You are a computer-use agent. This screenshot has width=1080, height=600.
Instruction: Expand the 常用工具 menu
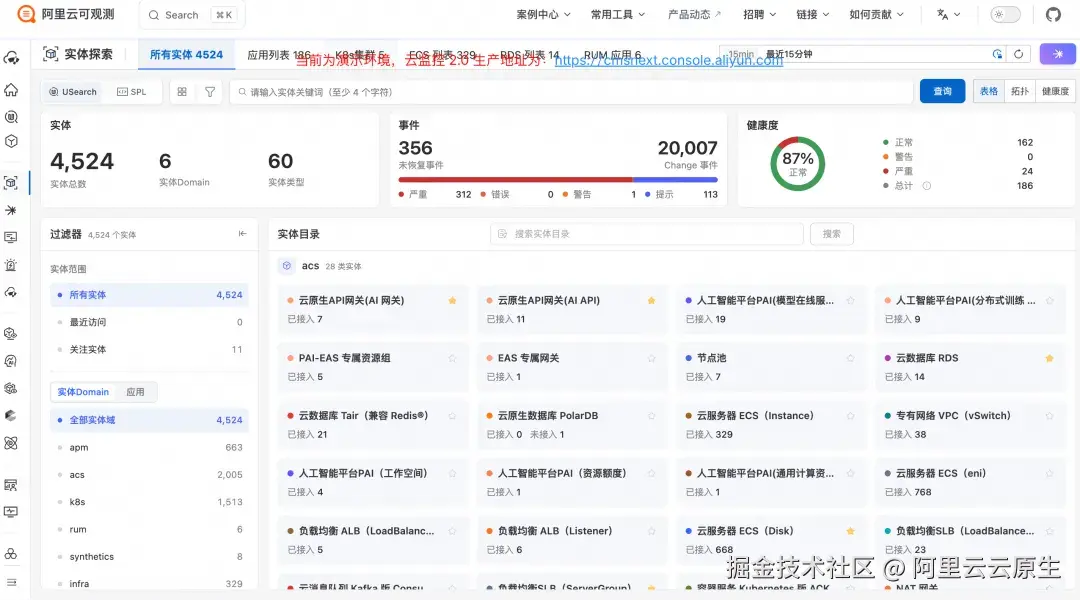[618, 14]
